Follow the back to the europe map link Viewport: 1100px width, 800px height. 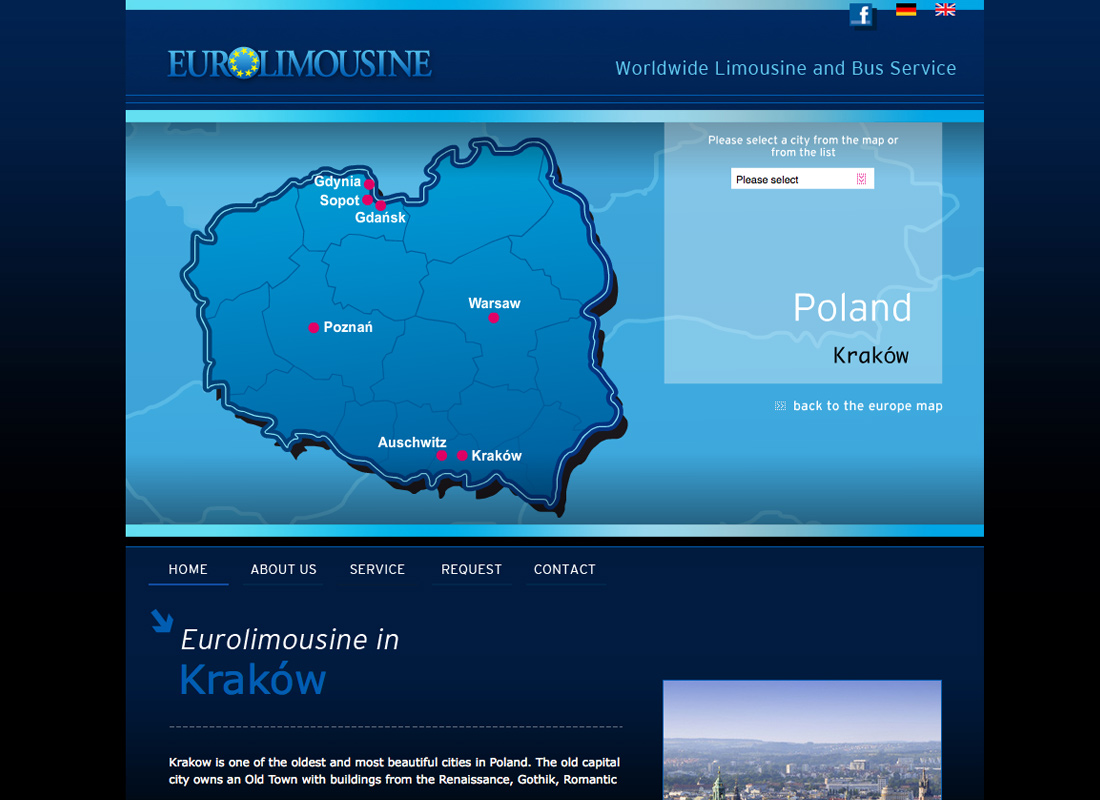(x=868, y=406)
